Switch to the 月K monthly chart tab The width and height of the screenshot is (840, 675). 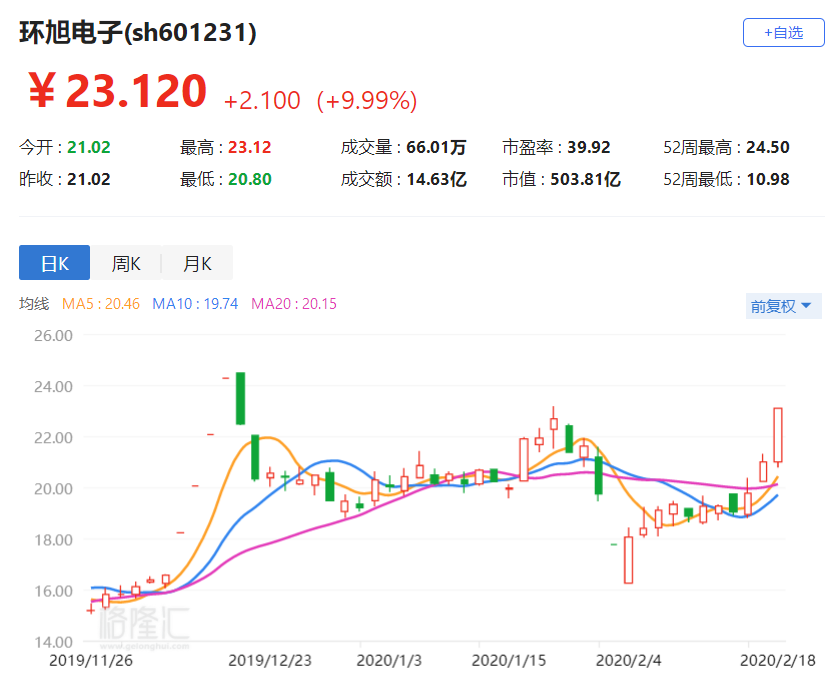197,263
